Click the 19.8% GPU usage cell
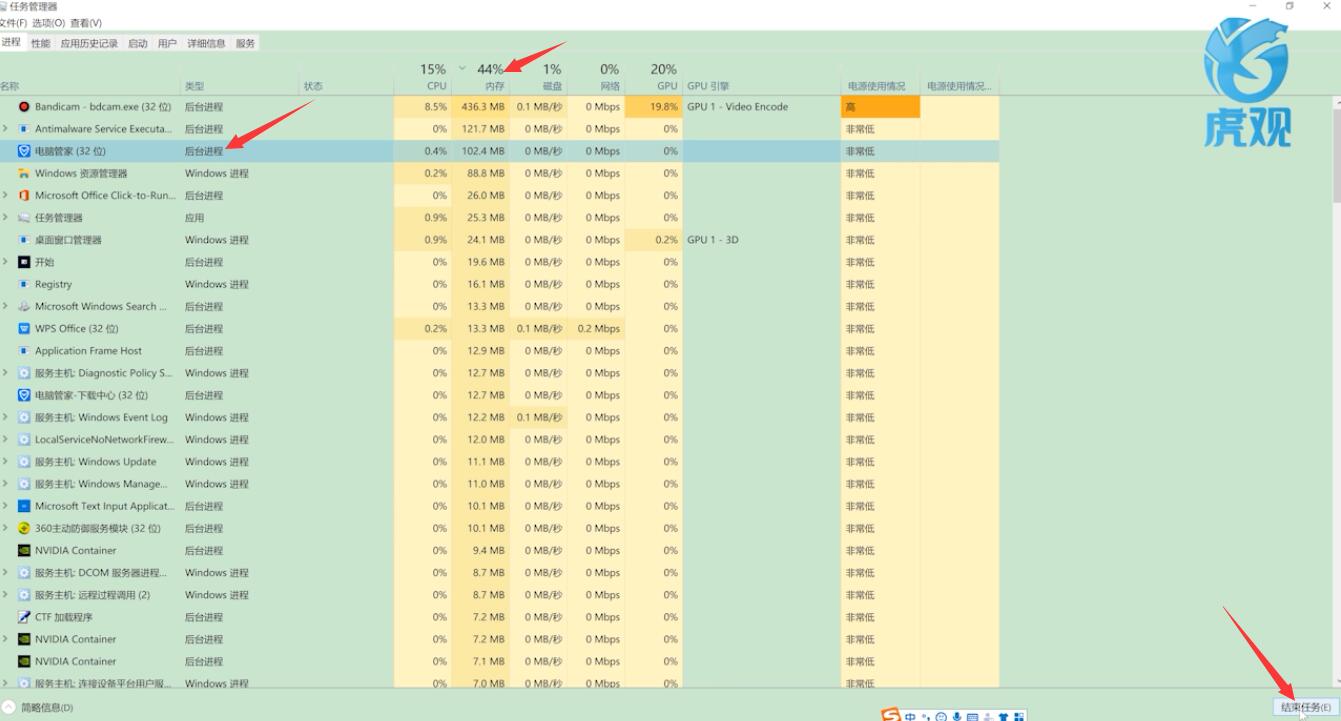The width and height of the screenshot is (1341, 721). click(x=653, y=107)
